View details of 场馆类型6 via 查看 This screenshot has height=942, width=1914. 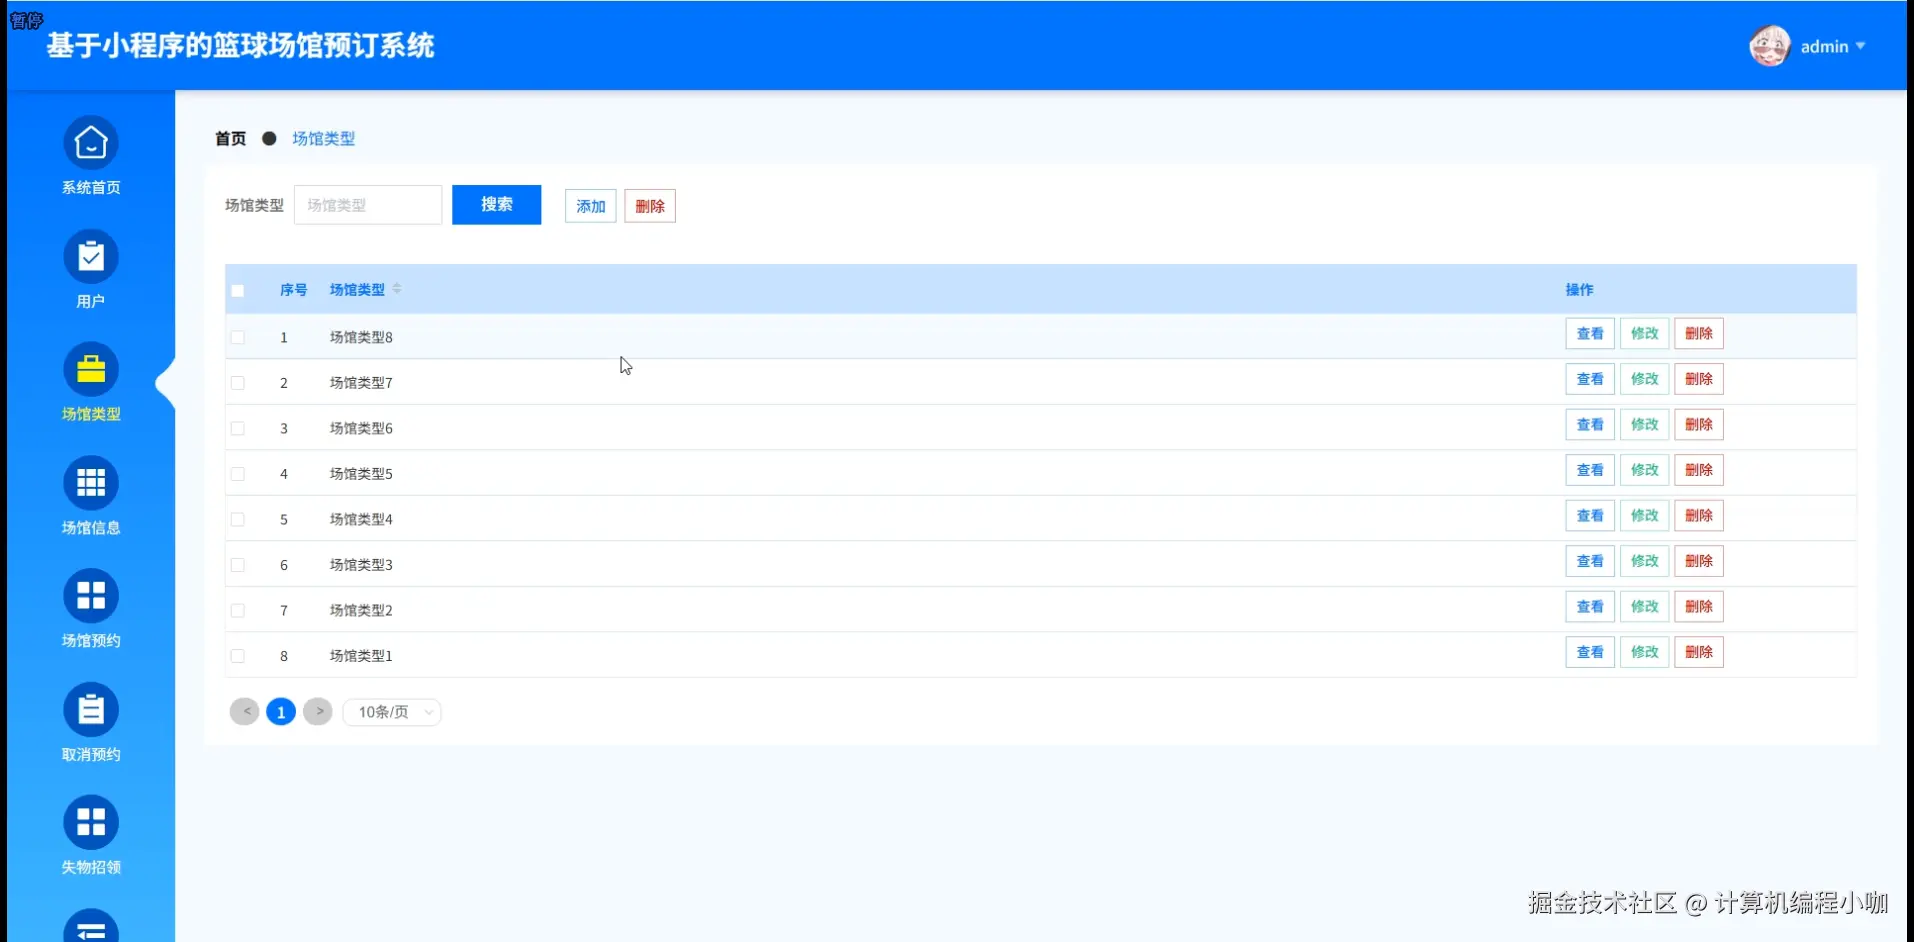coord(1590,425)
